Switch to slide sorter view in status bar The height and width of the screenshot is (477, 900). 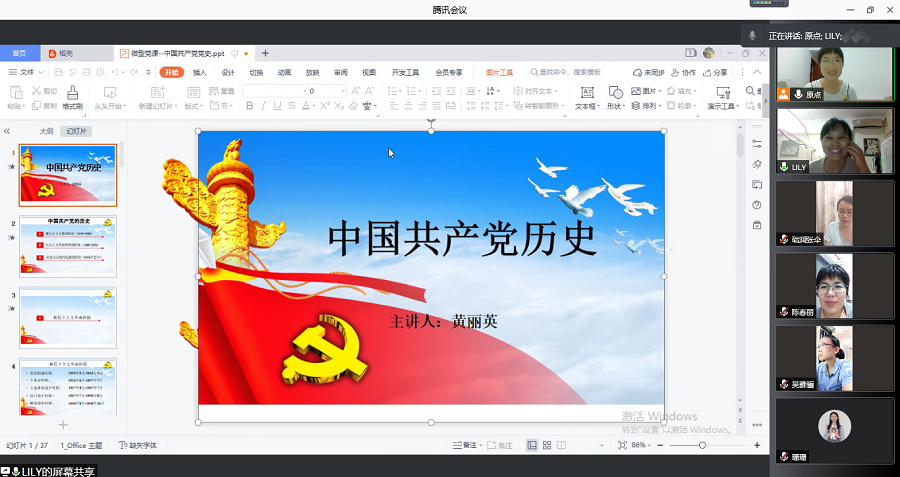(547, 445)
